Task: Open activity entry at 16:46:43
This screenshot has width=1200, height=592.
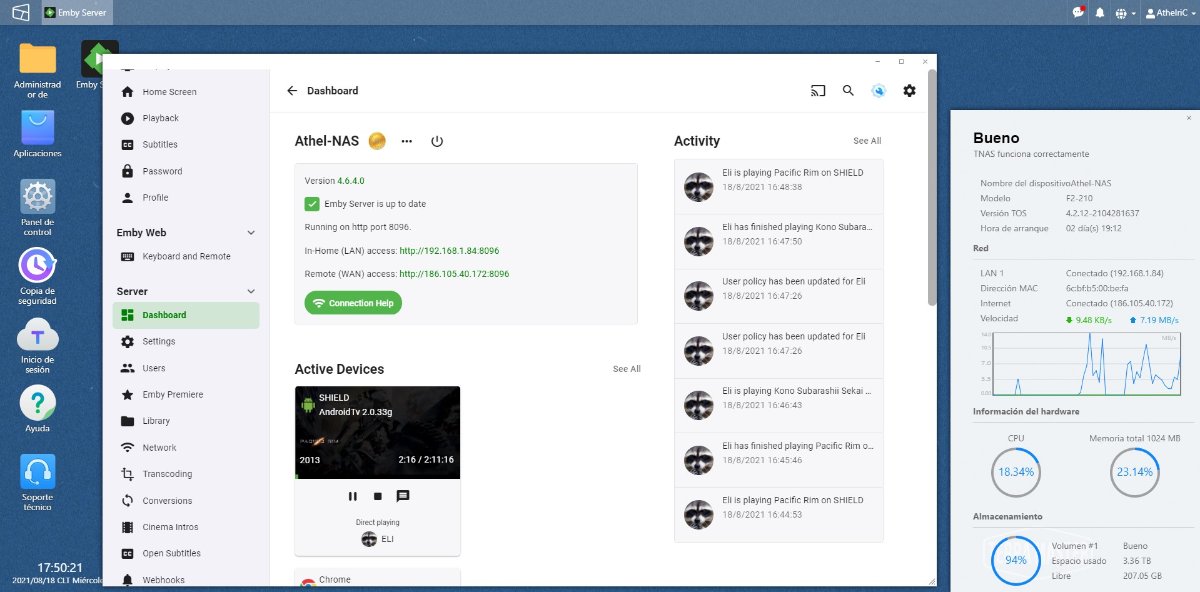Action: point(779,405)
